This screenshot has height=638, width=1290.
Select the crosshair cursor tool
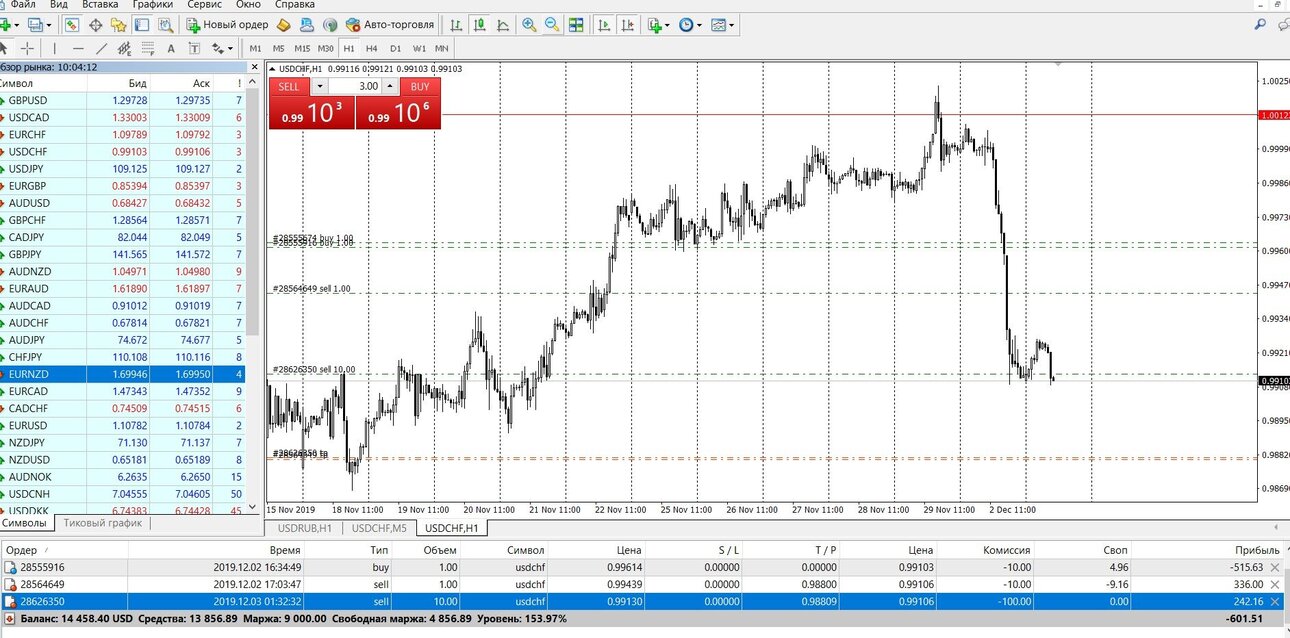point(27,48)
